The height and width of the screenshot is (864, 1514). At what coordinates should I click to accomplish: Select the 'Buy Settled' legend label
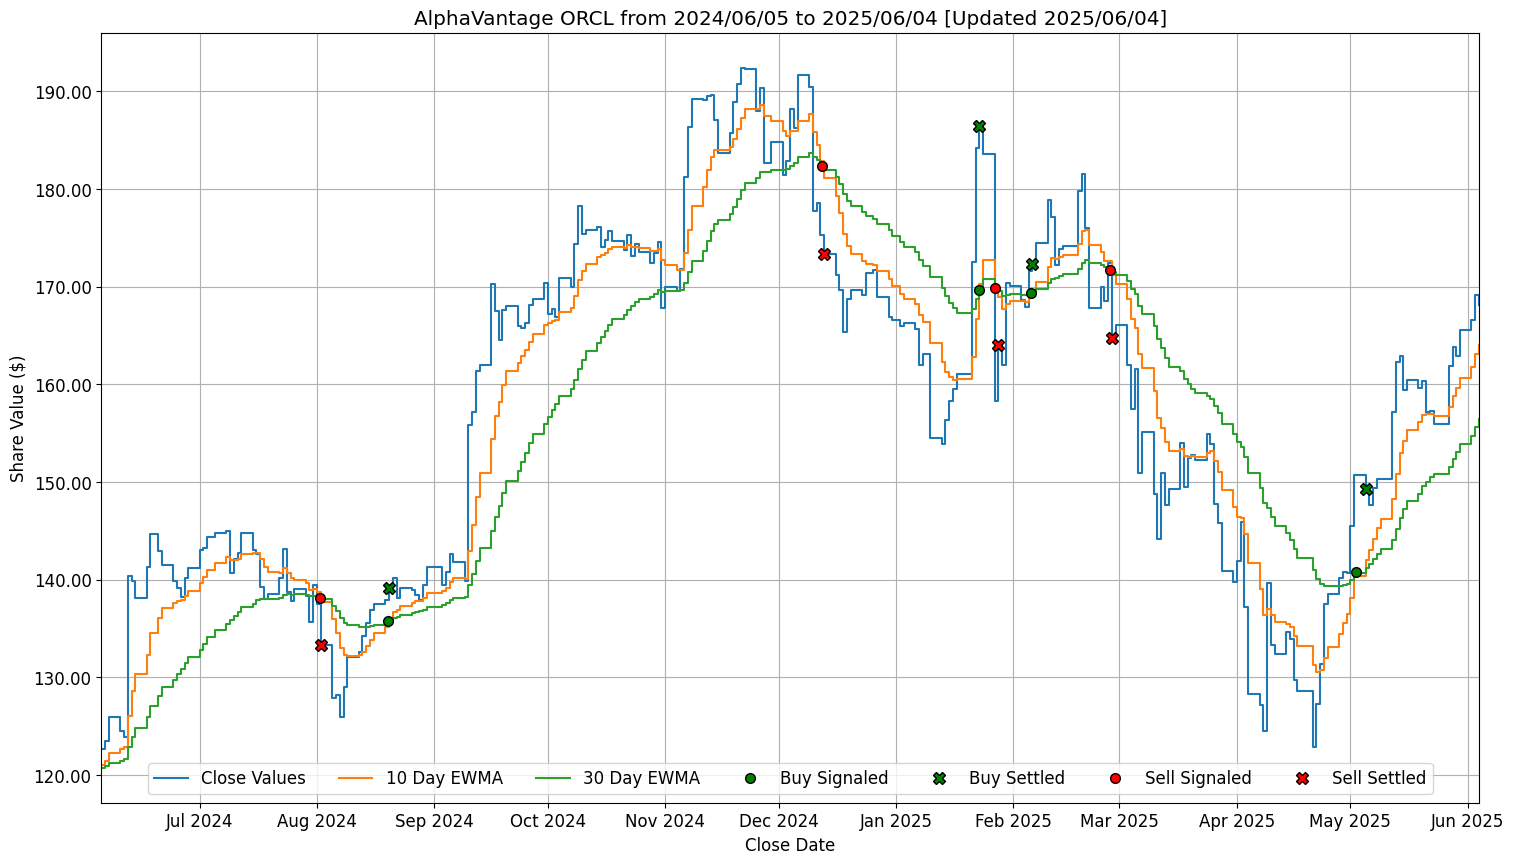pyautogui.click(x=1017, y=778)
